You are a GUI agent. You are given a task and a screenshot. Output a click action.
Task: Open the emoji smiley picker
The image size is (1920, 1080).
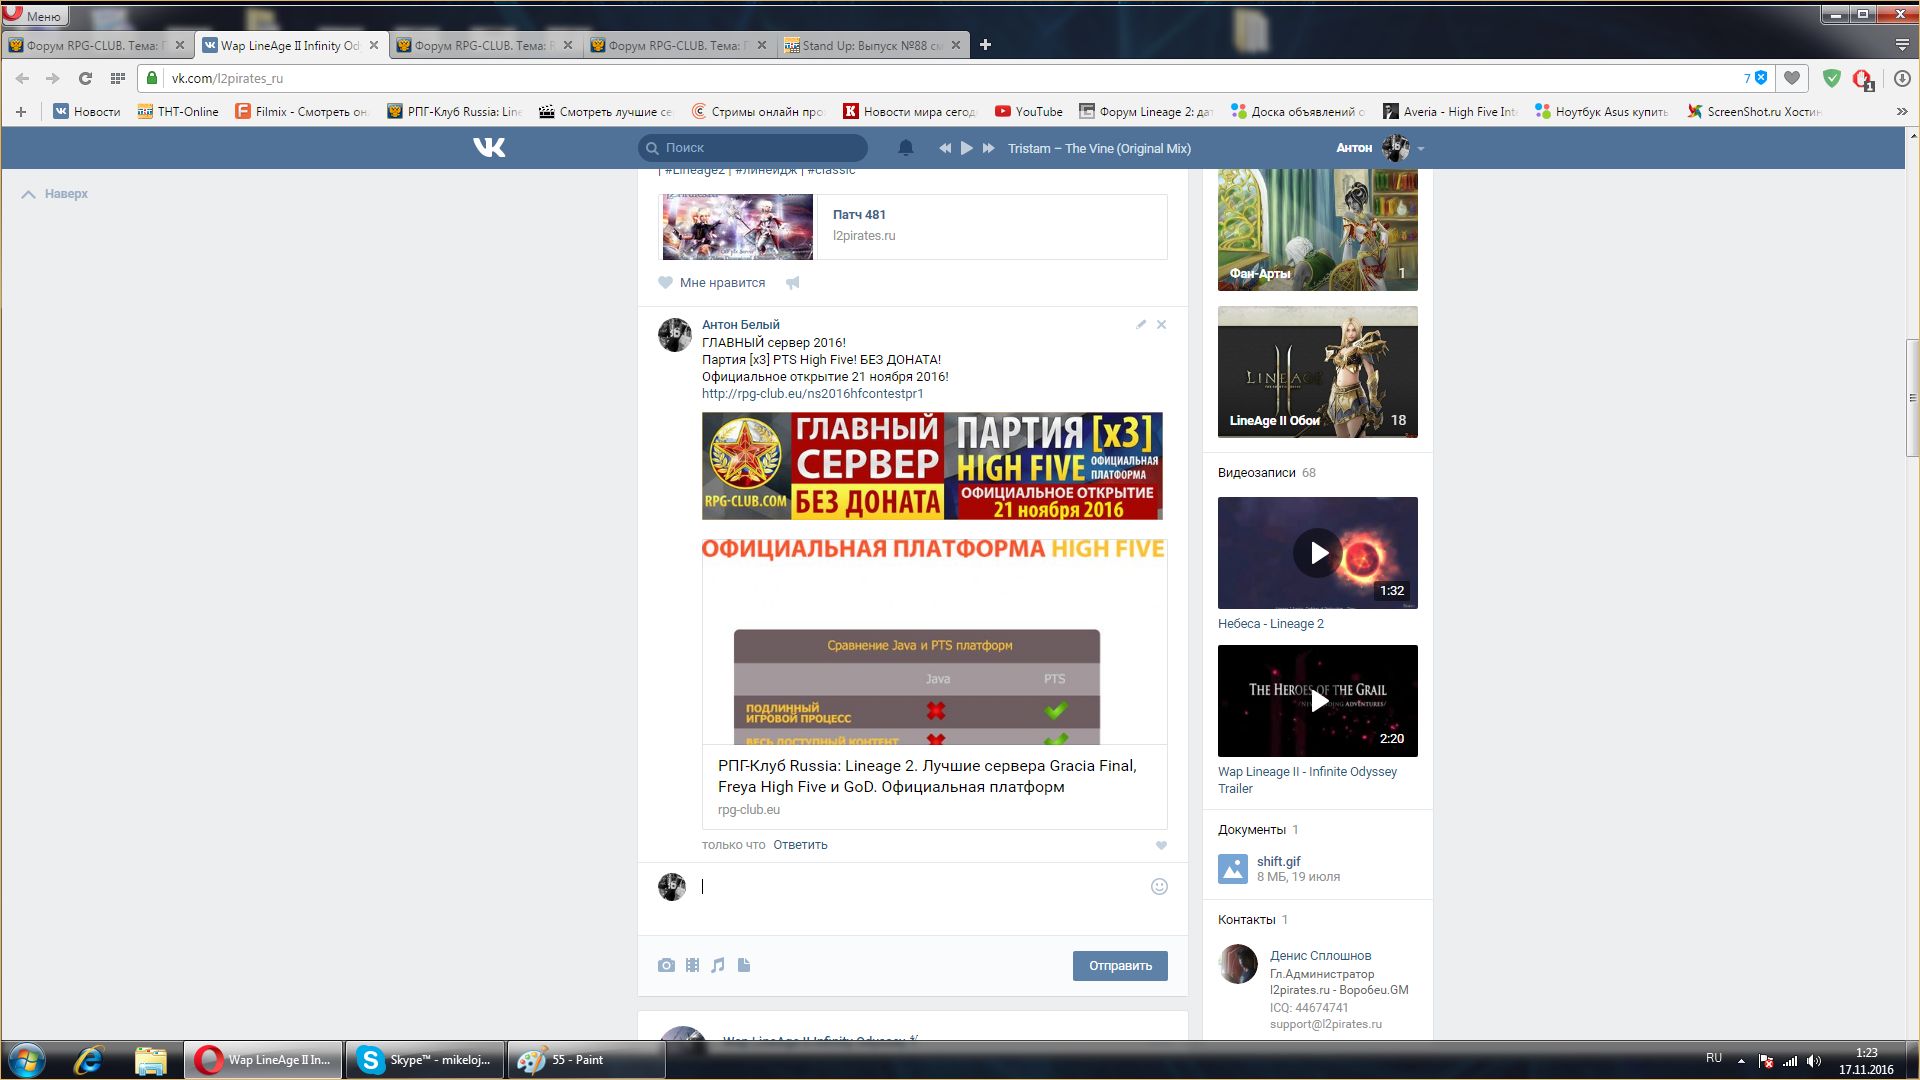[x=1159, y=886]
